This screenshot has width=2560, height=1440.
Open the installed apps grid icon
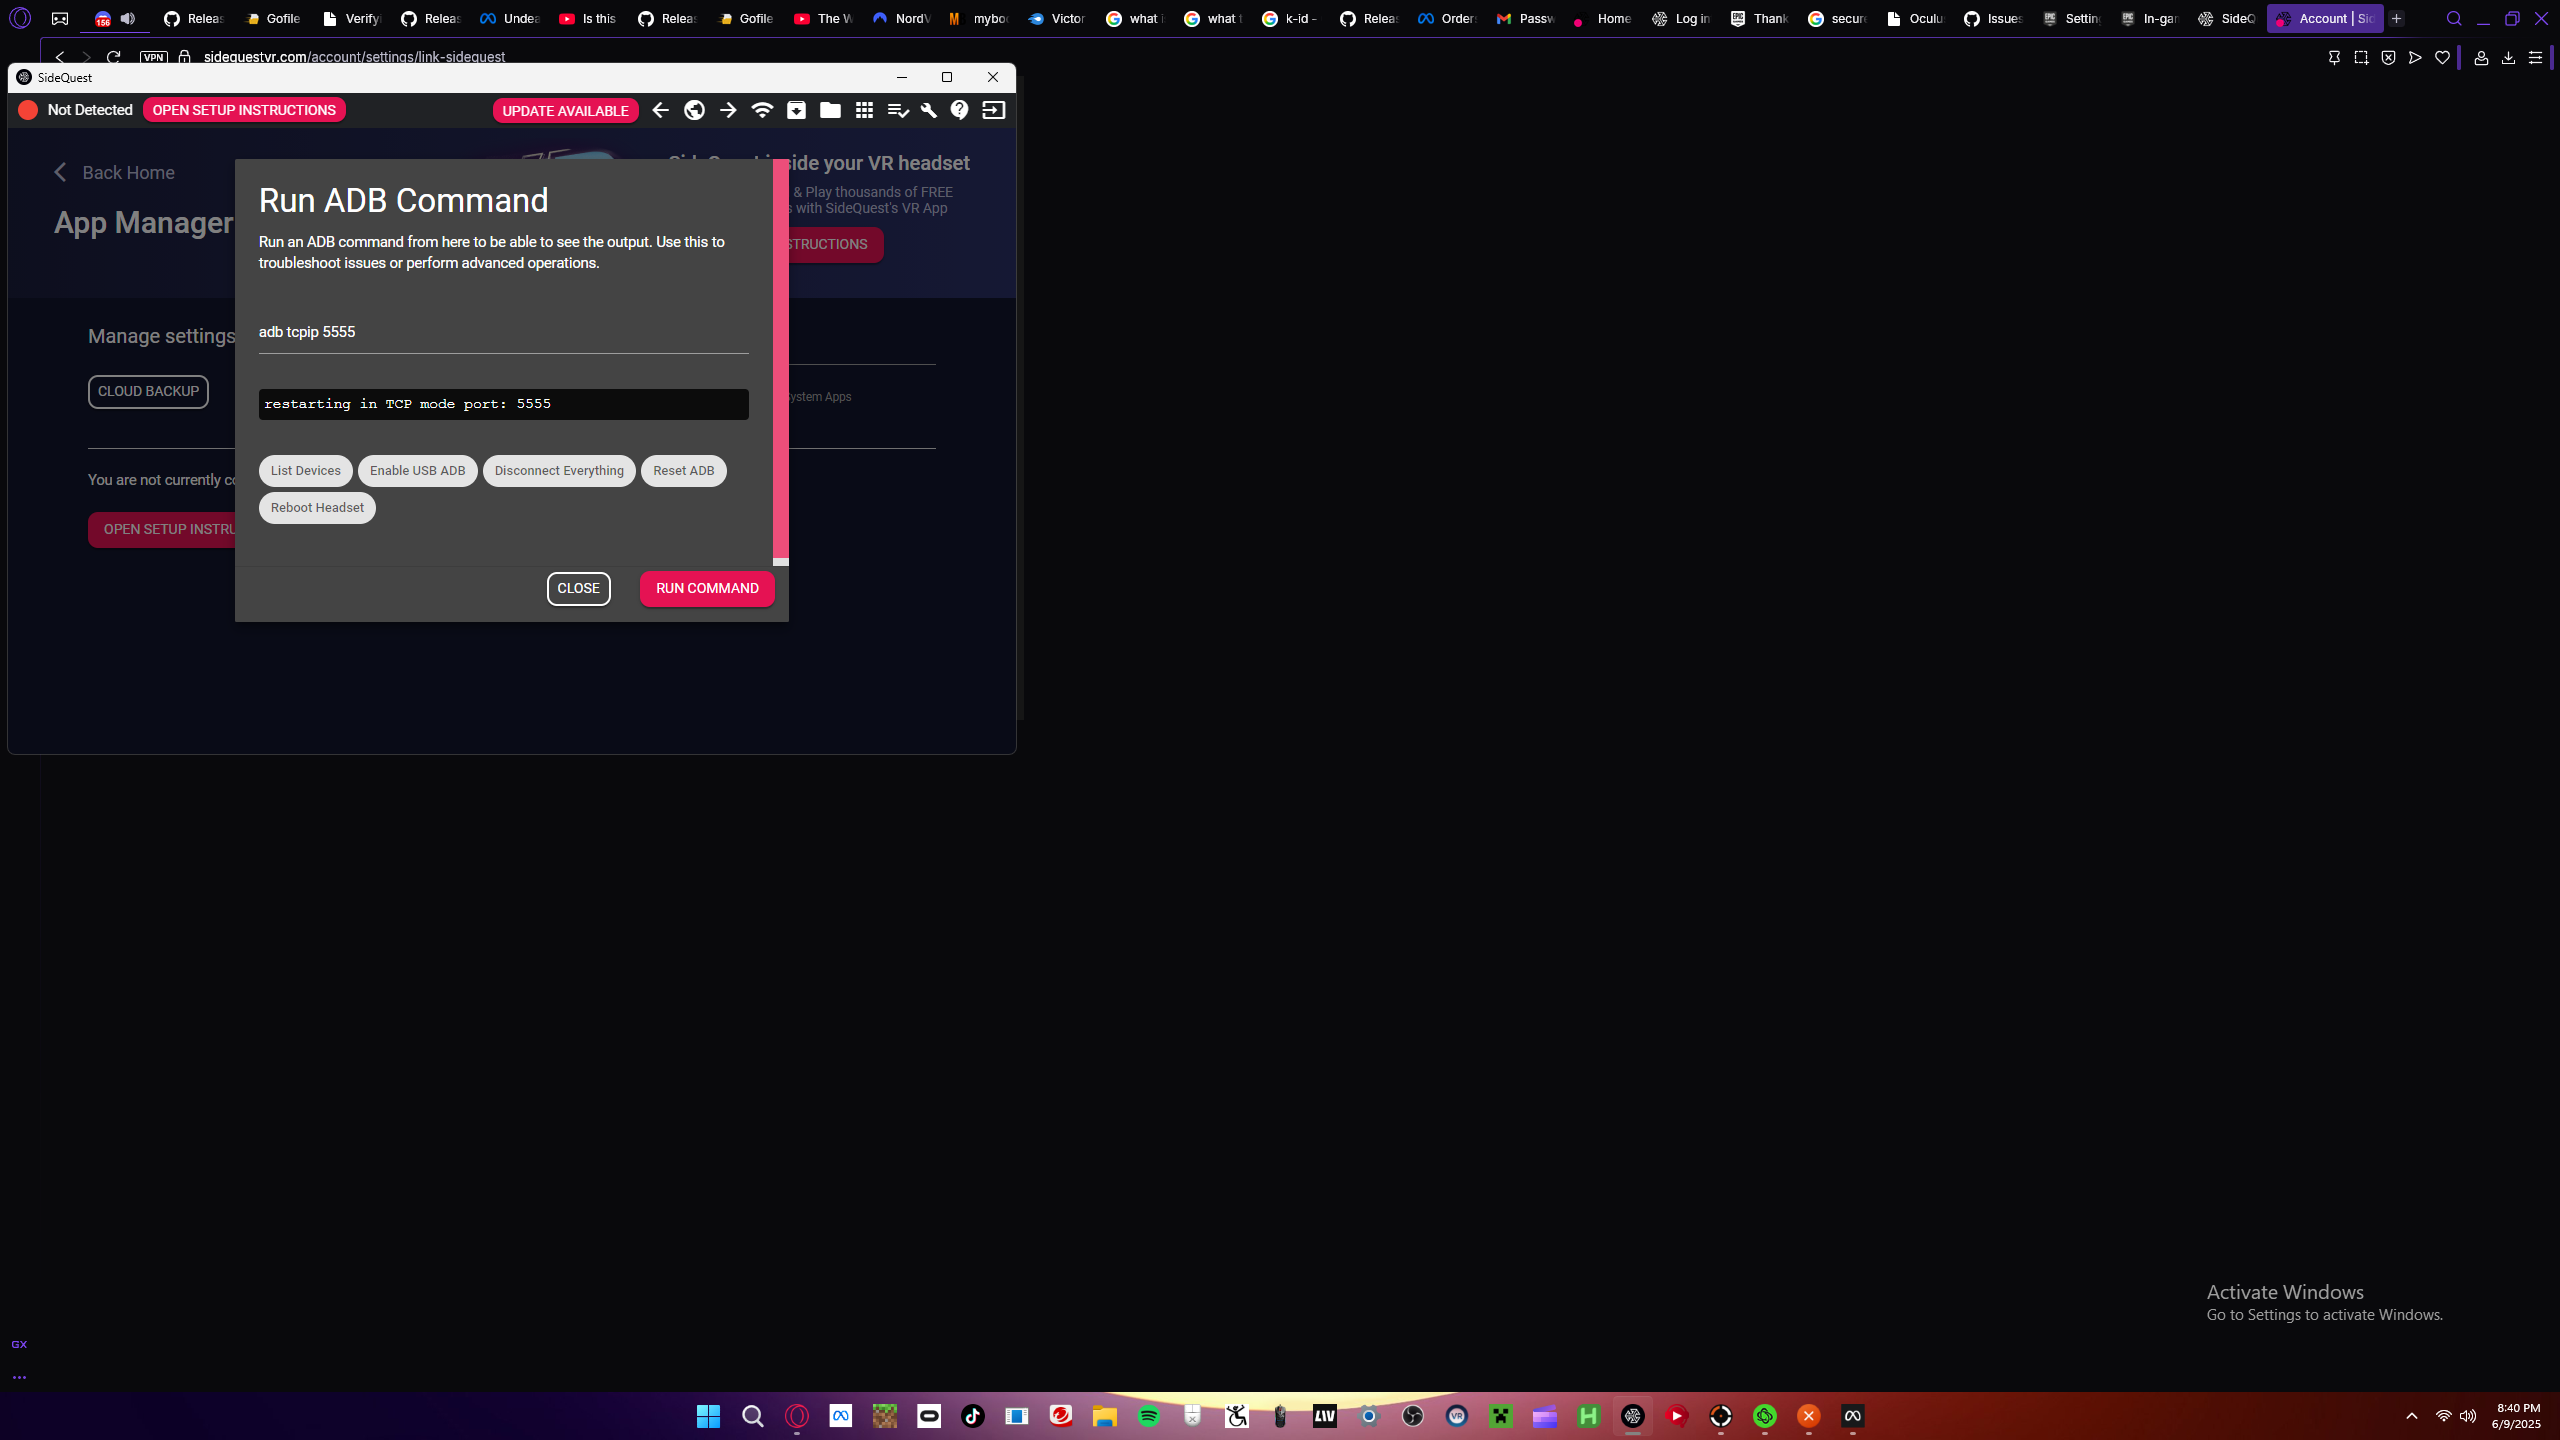pos(864,110)
